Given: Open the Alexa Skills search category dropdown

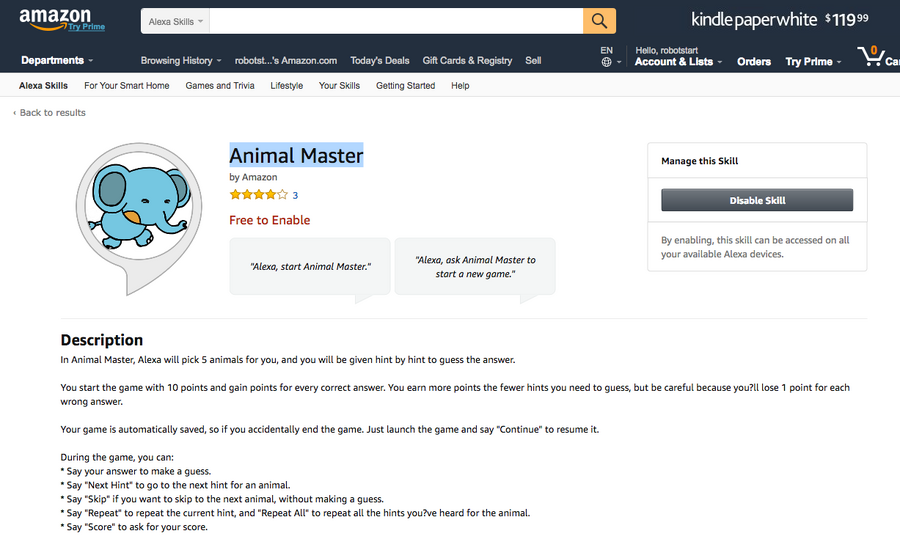Looking at the screenshot, I should (177, 21).
